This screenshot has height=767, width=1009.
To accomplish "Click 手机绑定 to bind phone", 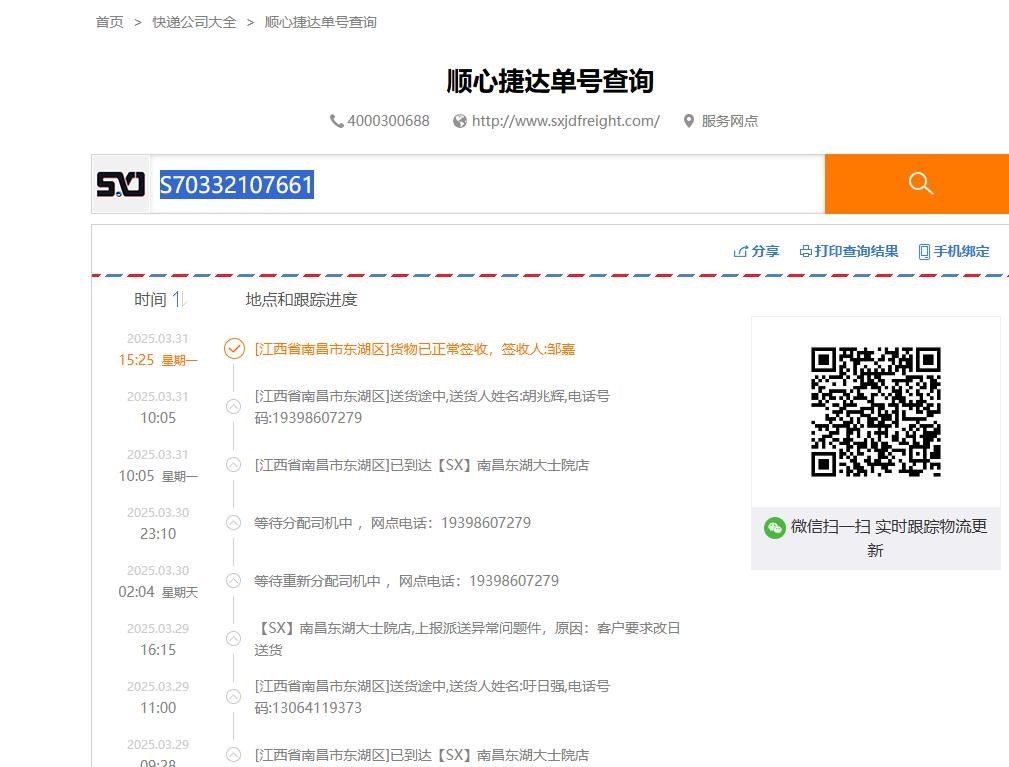I will click(x=954, y=251).
